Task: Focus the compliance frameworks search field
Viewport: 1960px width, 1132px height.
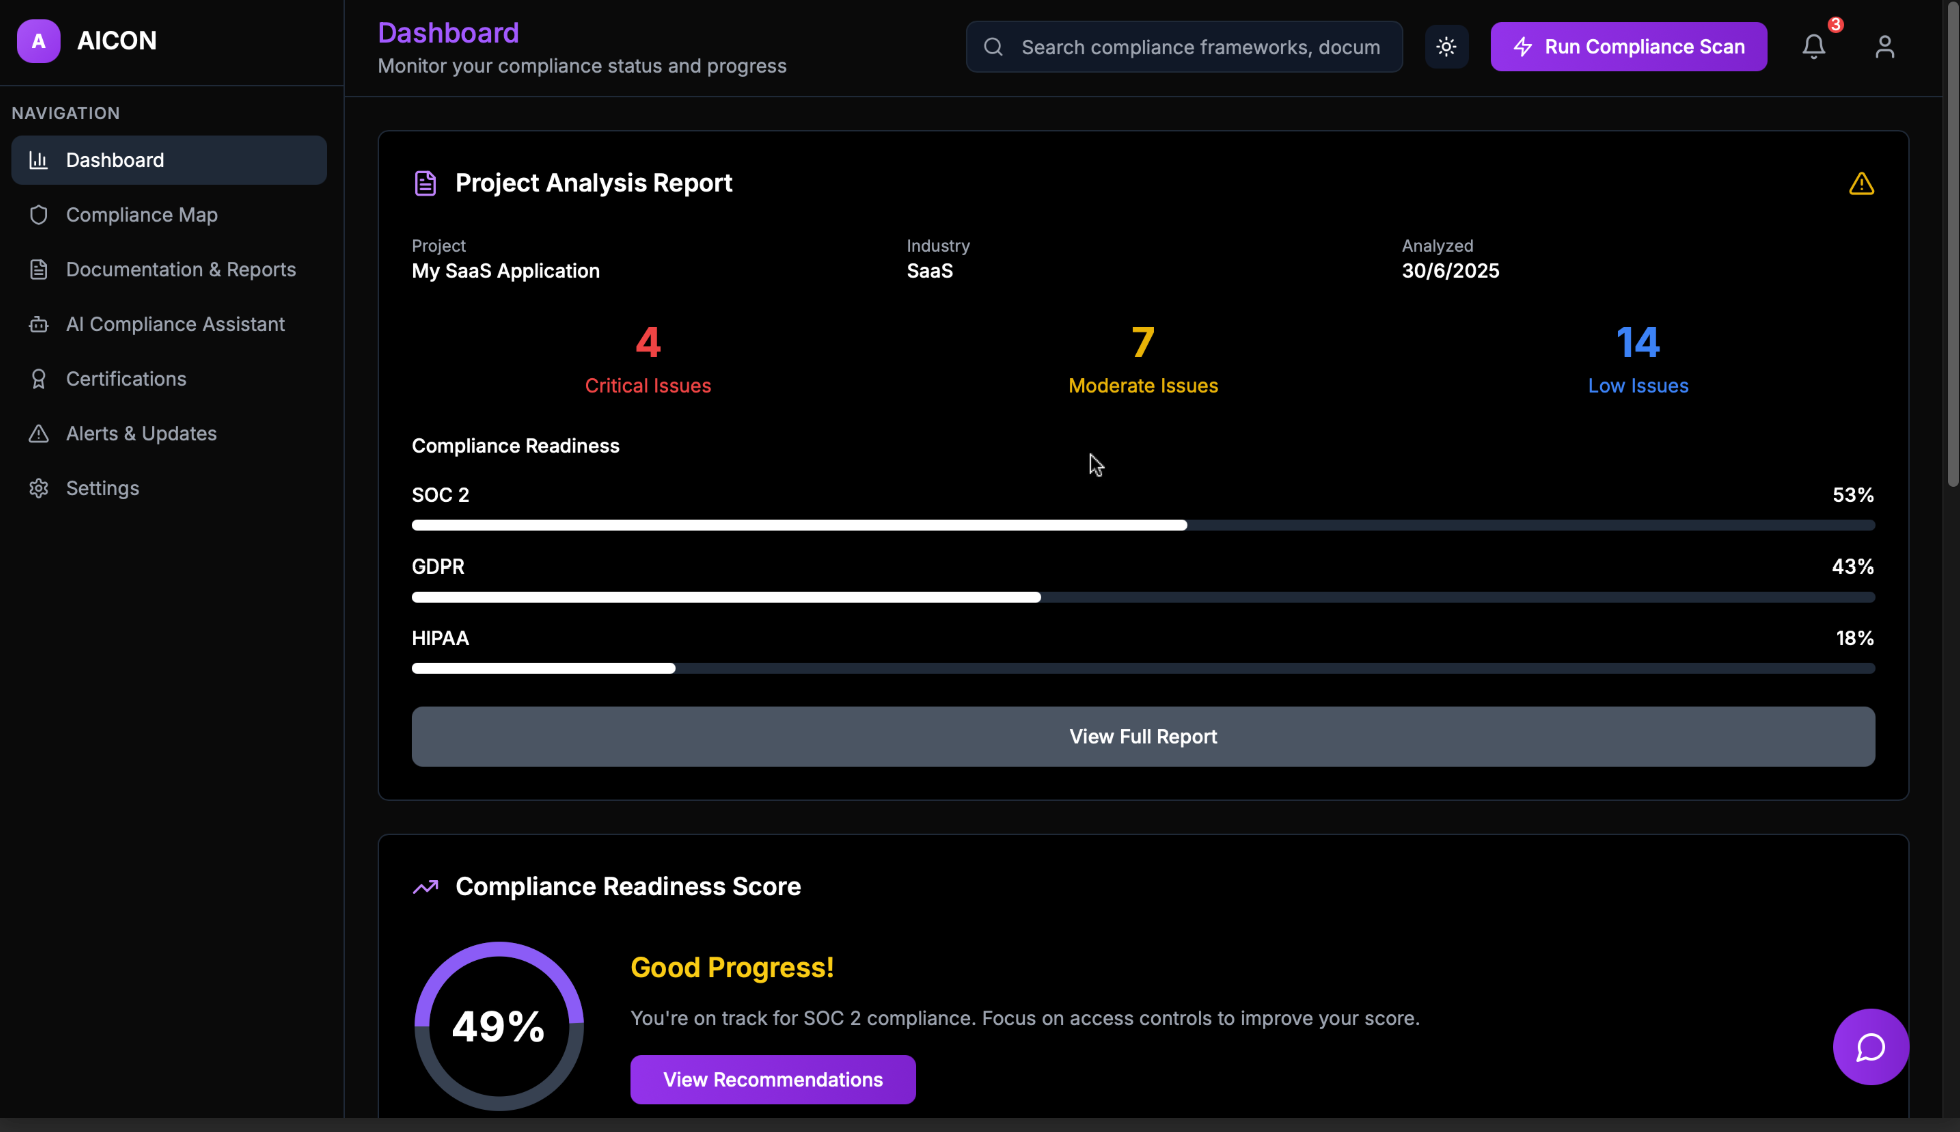Action: [1200, 47]
